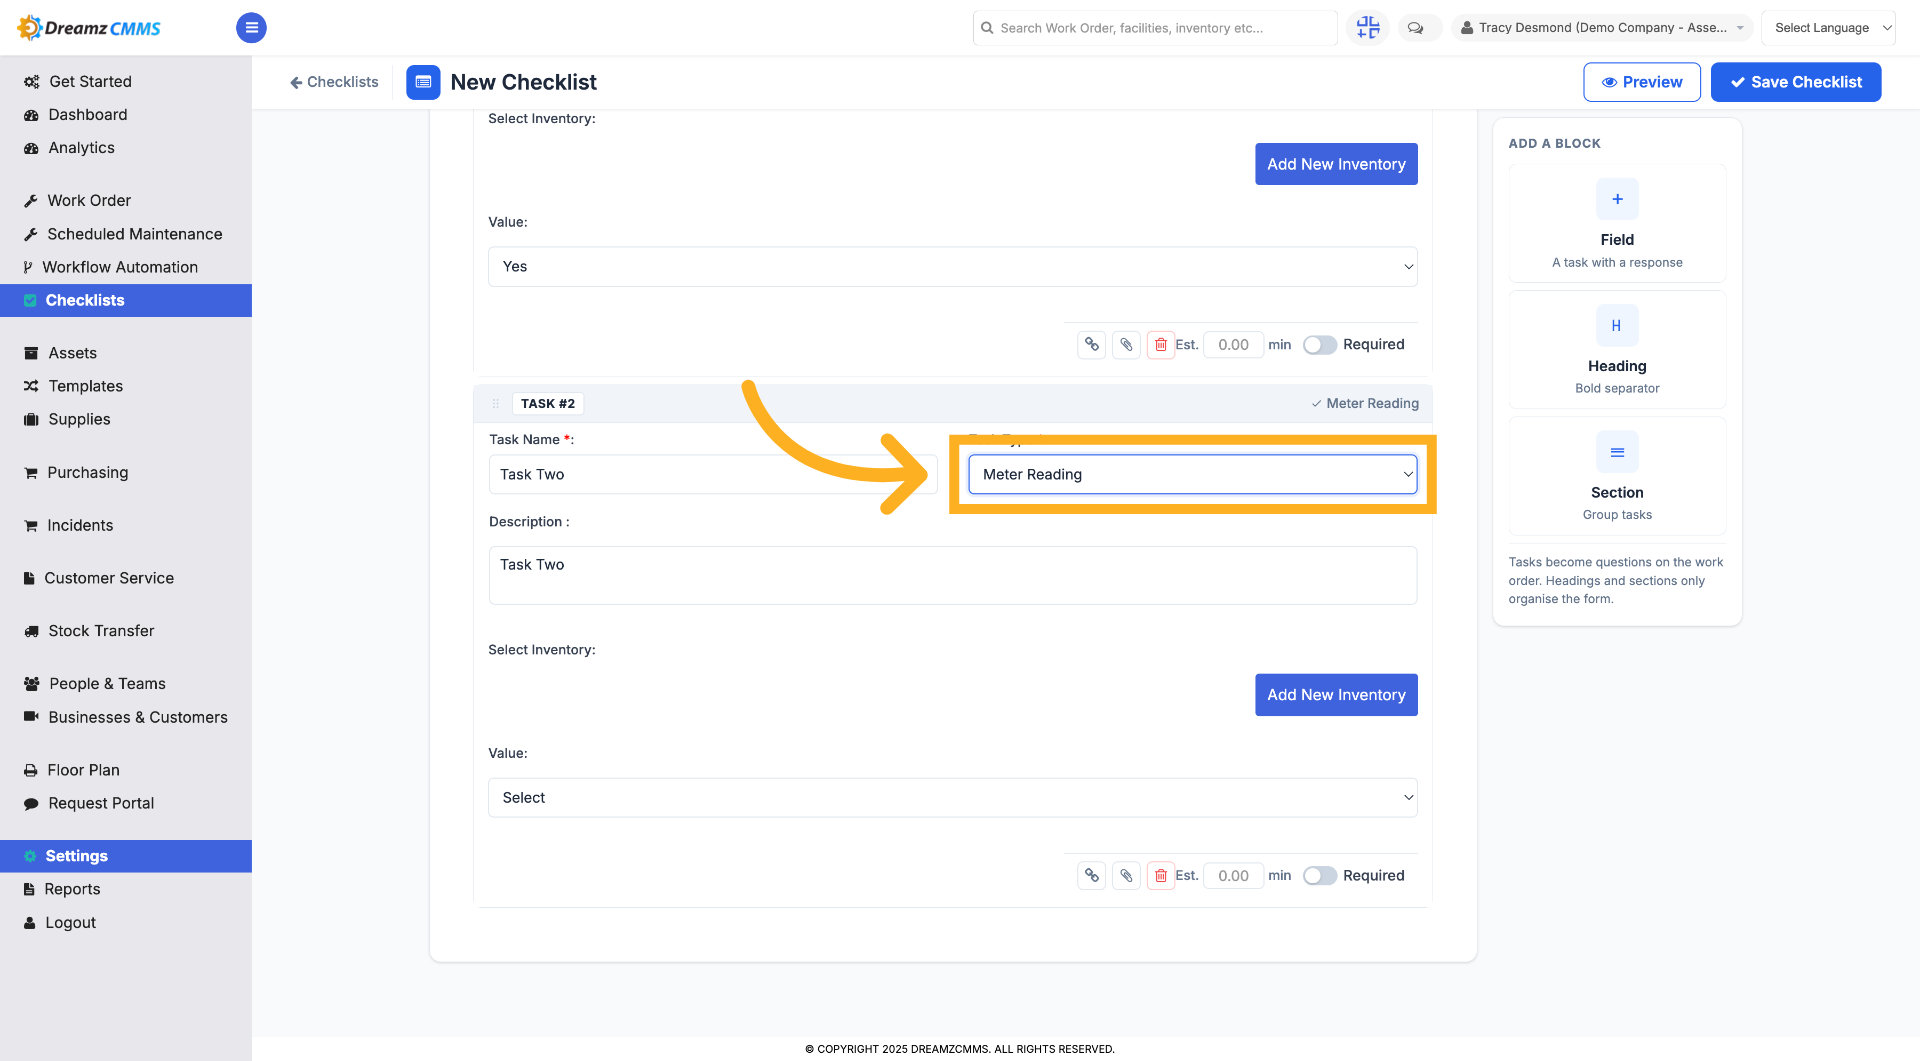The width and height of the screenshot is (1920, 1061).
Task: Toggle Required switch above Task #2
Action: pos(1320,345)
